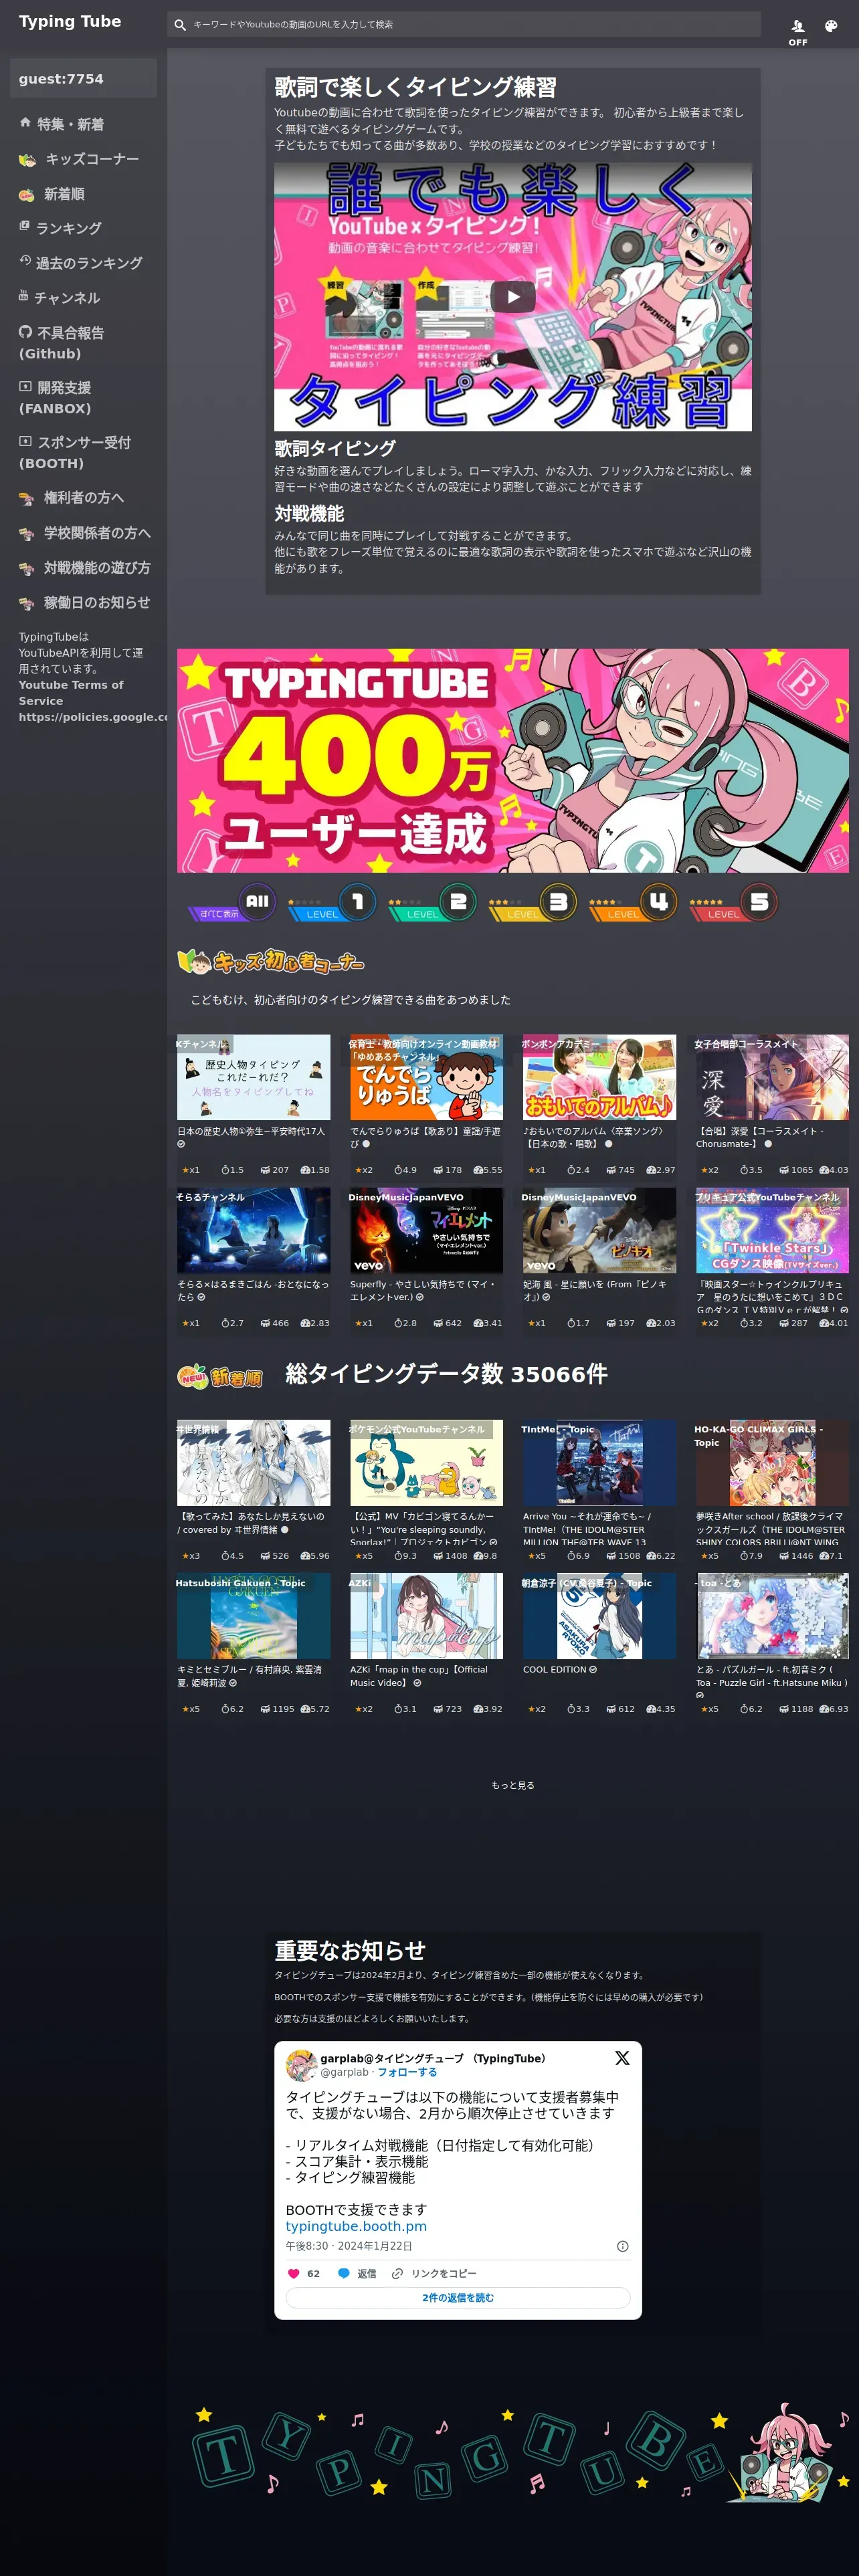Go to 特集・新着 in sidebar
Image resolution: width=859 pixels, height=2576 pixels.
70,124
